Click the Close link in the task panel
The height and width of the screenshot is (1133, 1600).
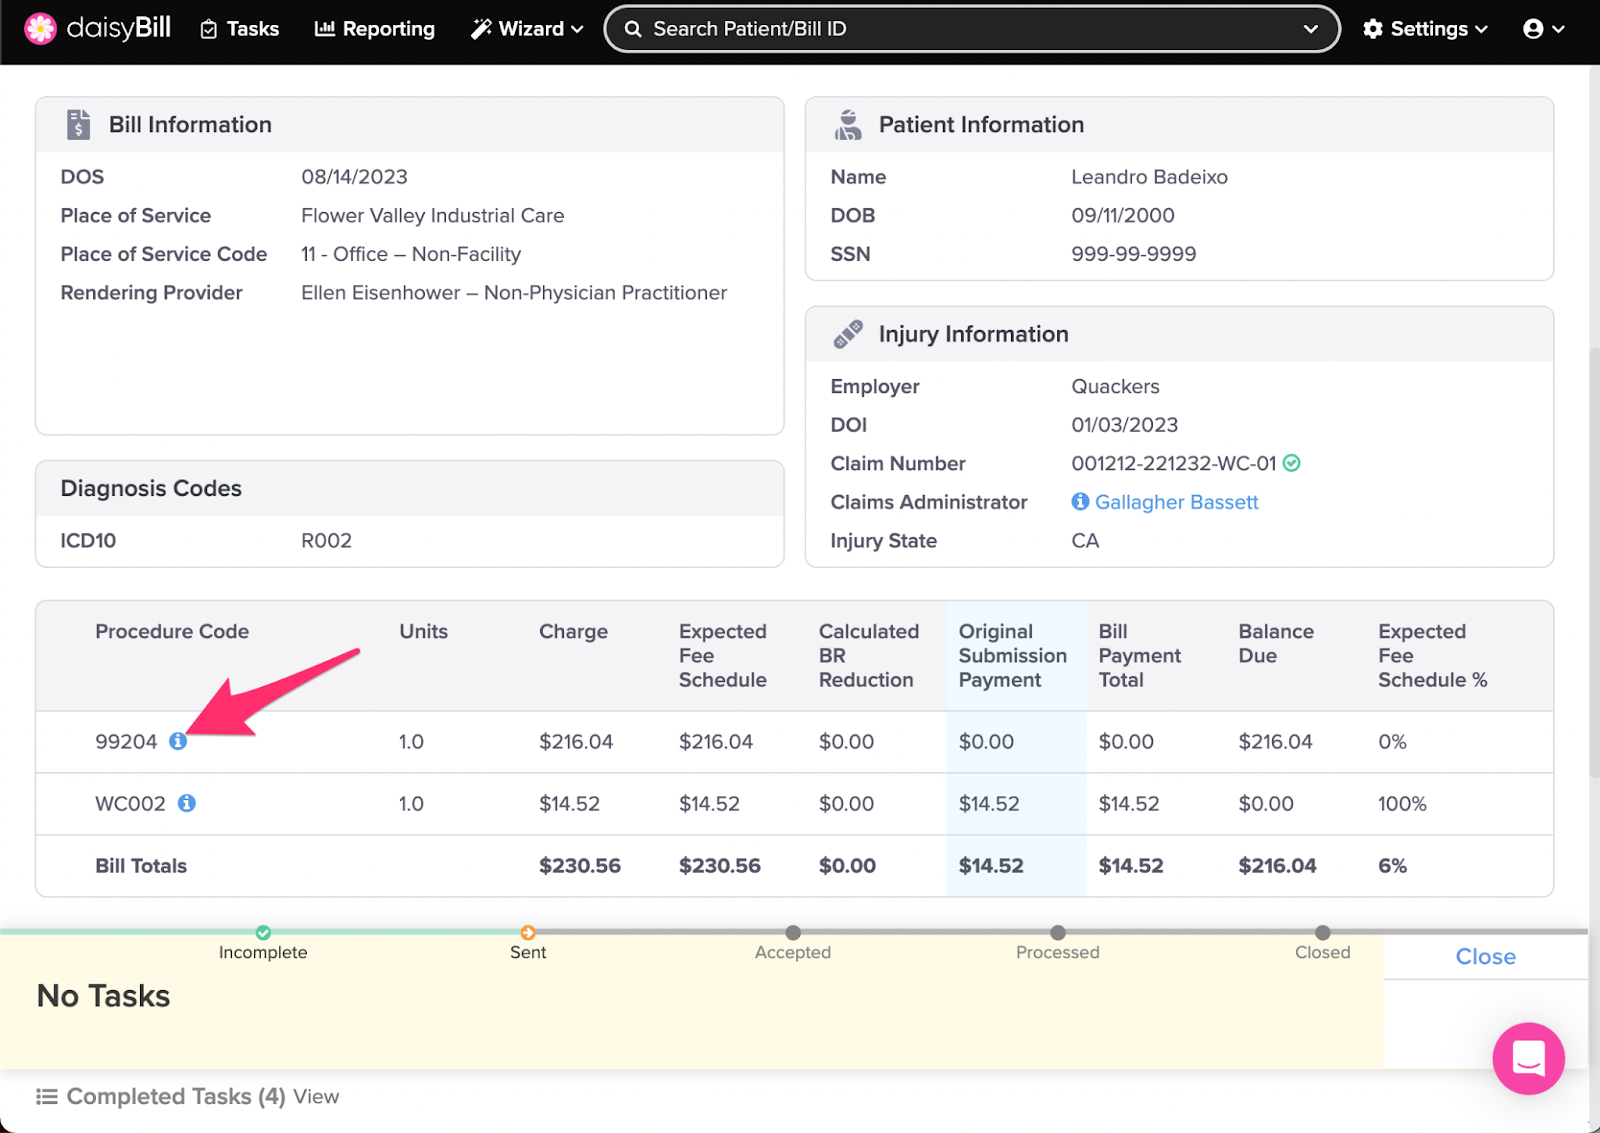click(x=1485, y=957)
